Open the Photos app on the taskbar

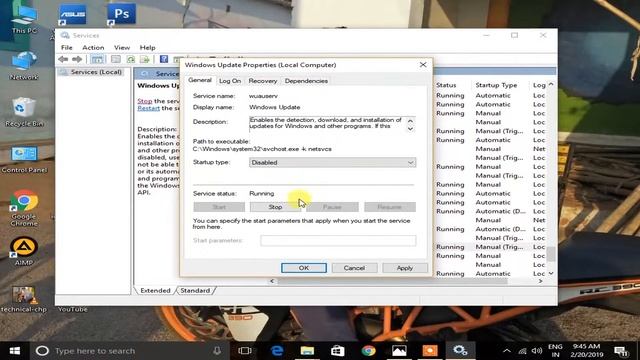point(399,351)
